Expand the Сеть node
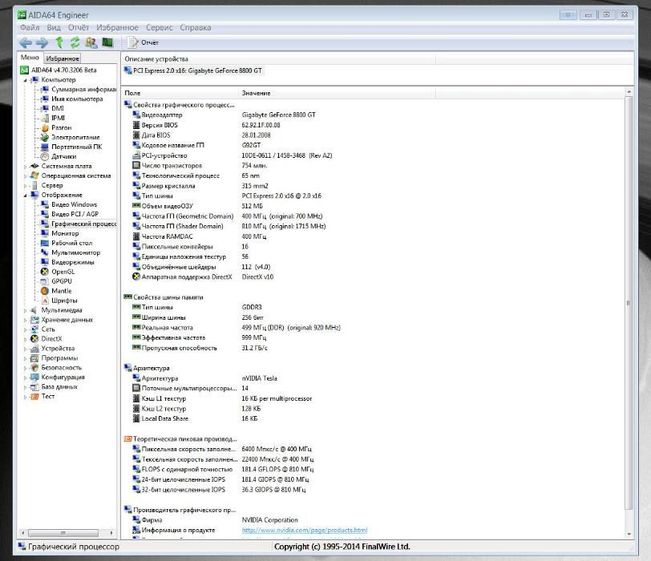This screenshot has height=561, width=651. point(25,329)
